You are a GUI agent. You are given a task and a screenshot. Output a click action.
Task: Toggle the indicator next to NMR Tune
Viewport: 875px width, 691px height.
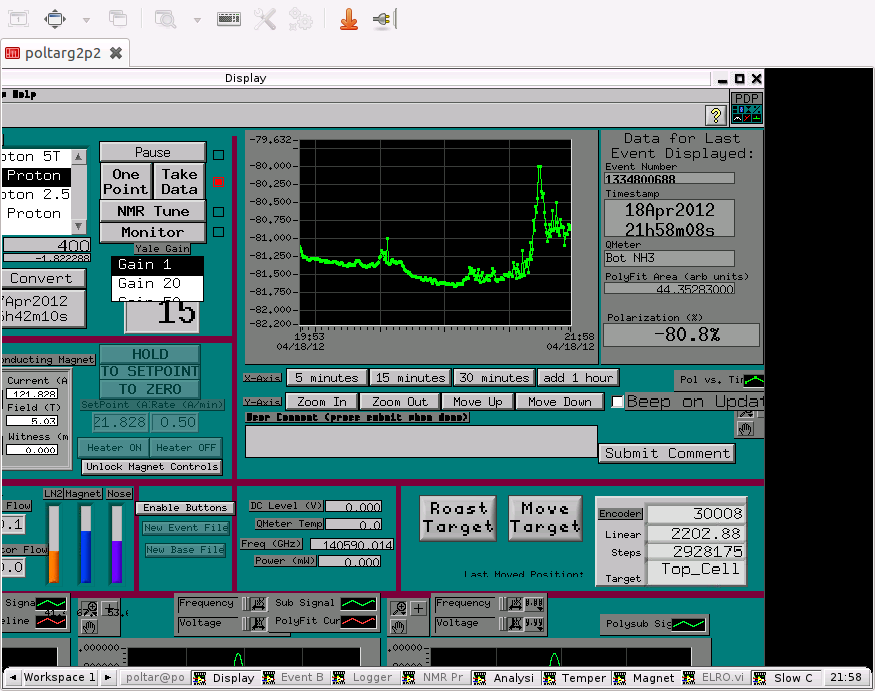coord(219,212)
